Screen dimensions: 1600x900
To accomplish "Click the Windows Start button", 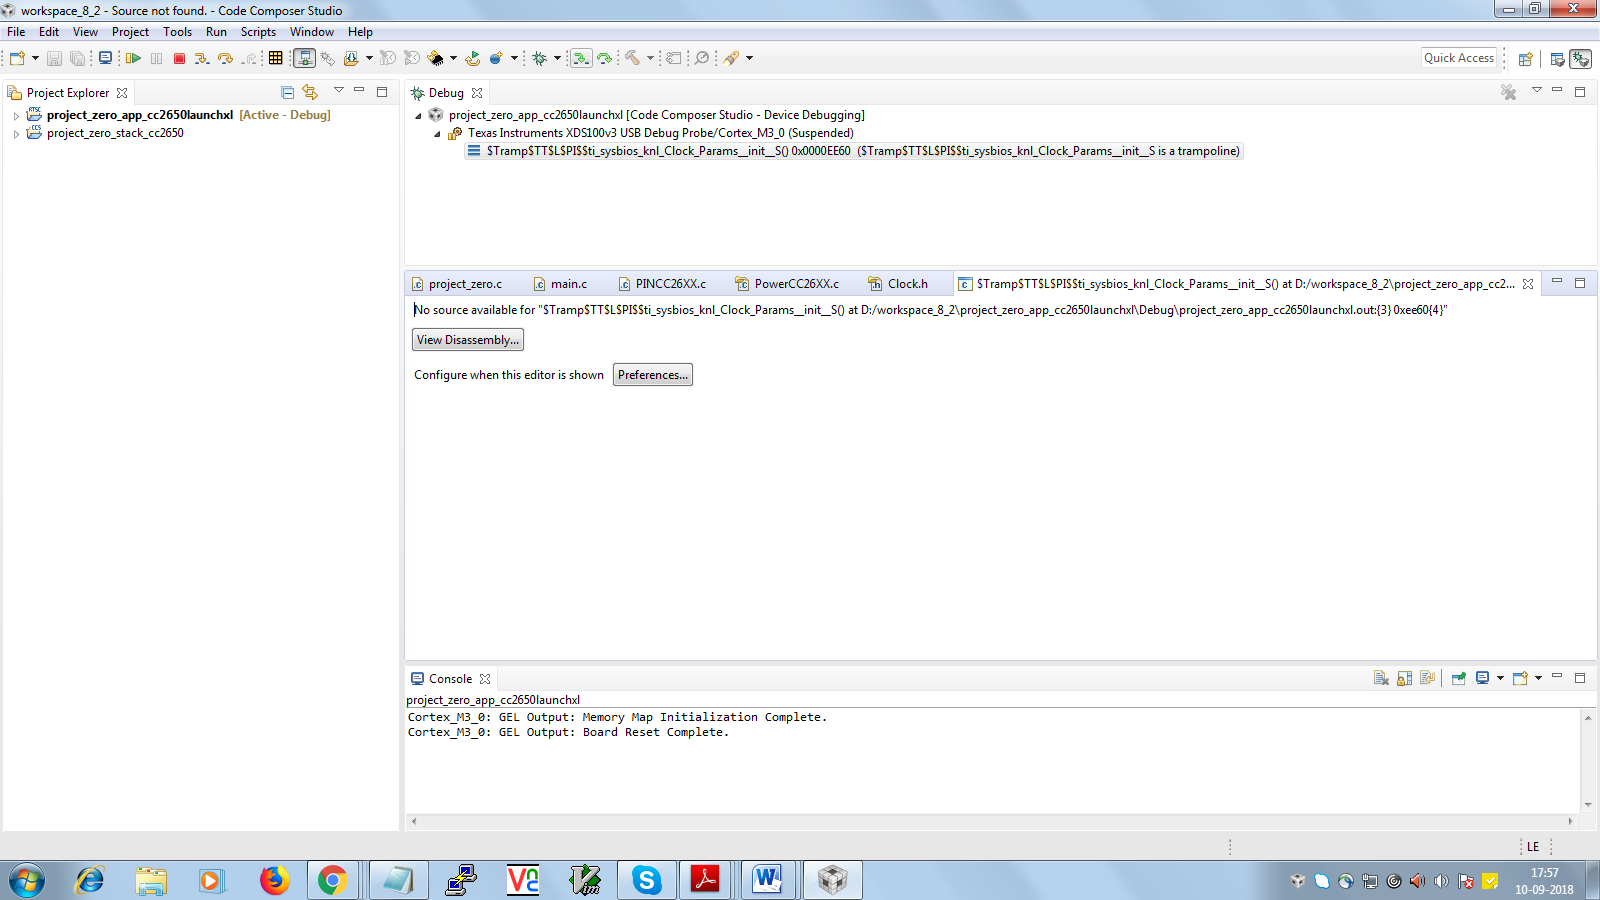I will (27, 880).
